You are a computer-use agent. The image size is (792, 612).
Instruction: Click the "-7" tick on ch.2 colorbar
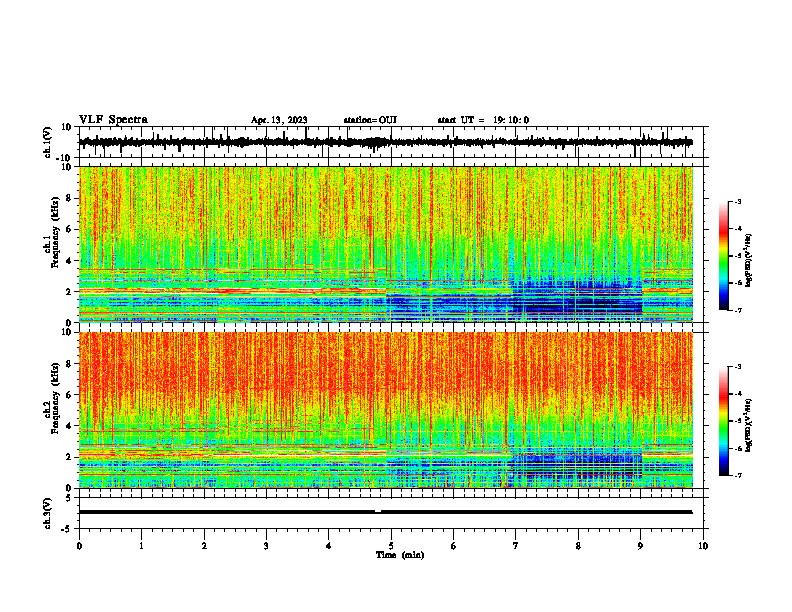[x=737, y=475]
